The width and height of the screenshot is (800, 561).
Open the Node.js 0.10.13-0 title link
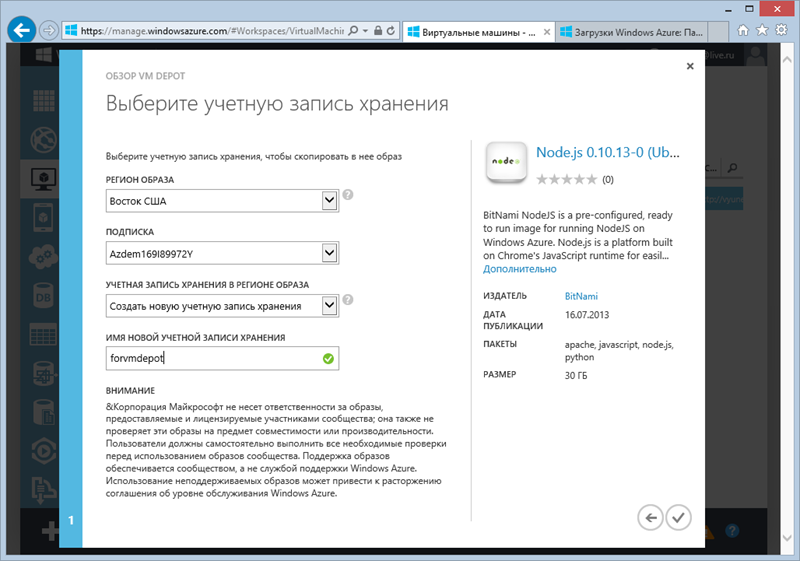pyautogui.click(x=607, y=152)
